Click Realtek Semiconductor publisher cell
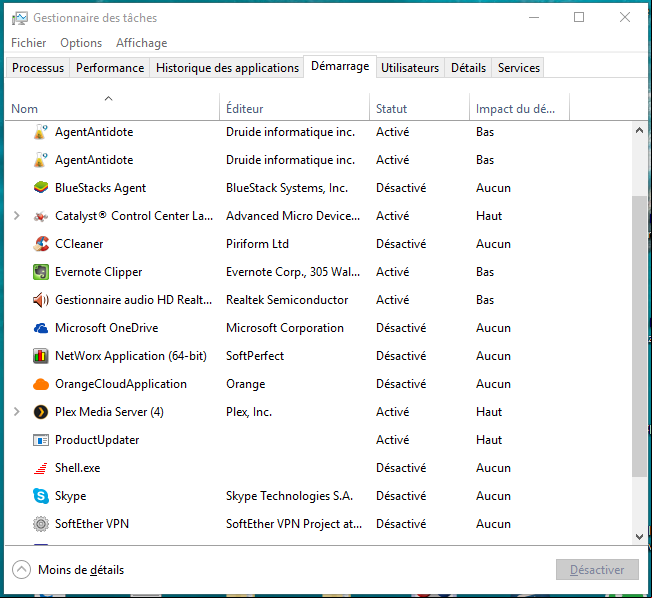 [x=287, y=300]
